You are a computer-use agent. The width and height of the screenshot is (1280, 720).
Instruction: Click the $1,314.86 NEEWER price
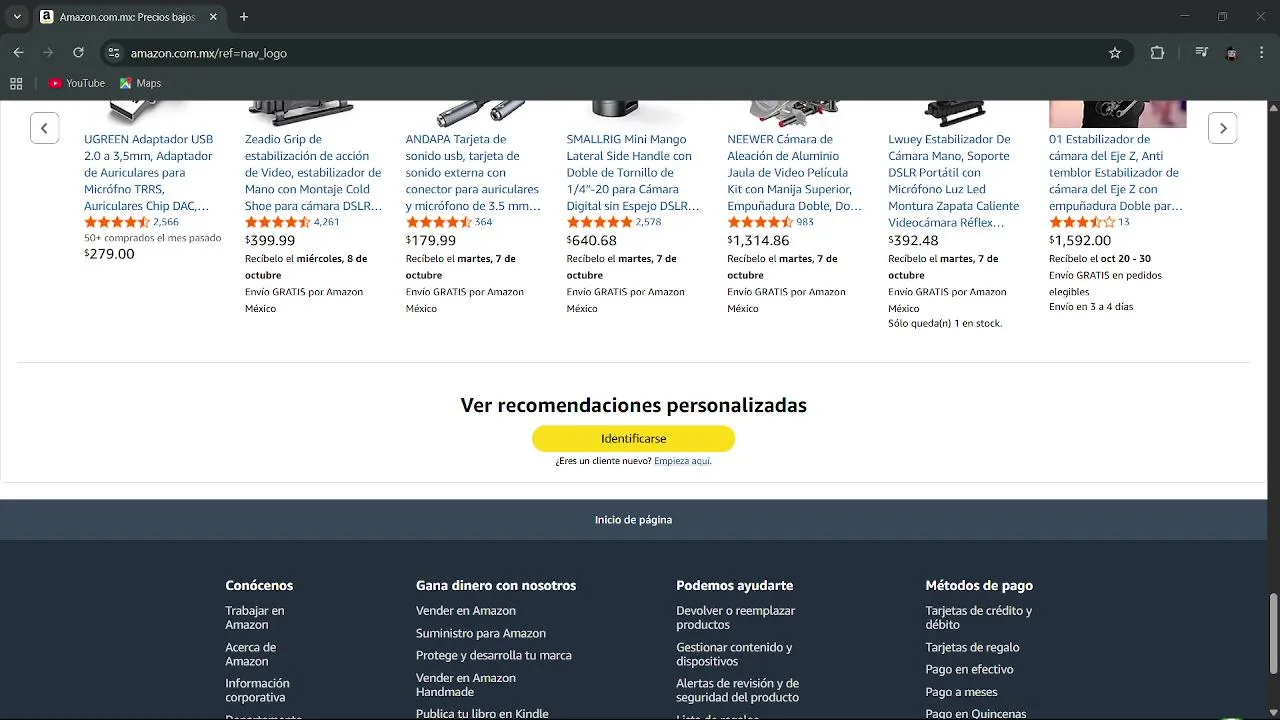(758, 240)
